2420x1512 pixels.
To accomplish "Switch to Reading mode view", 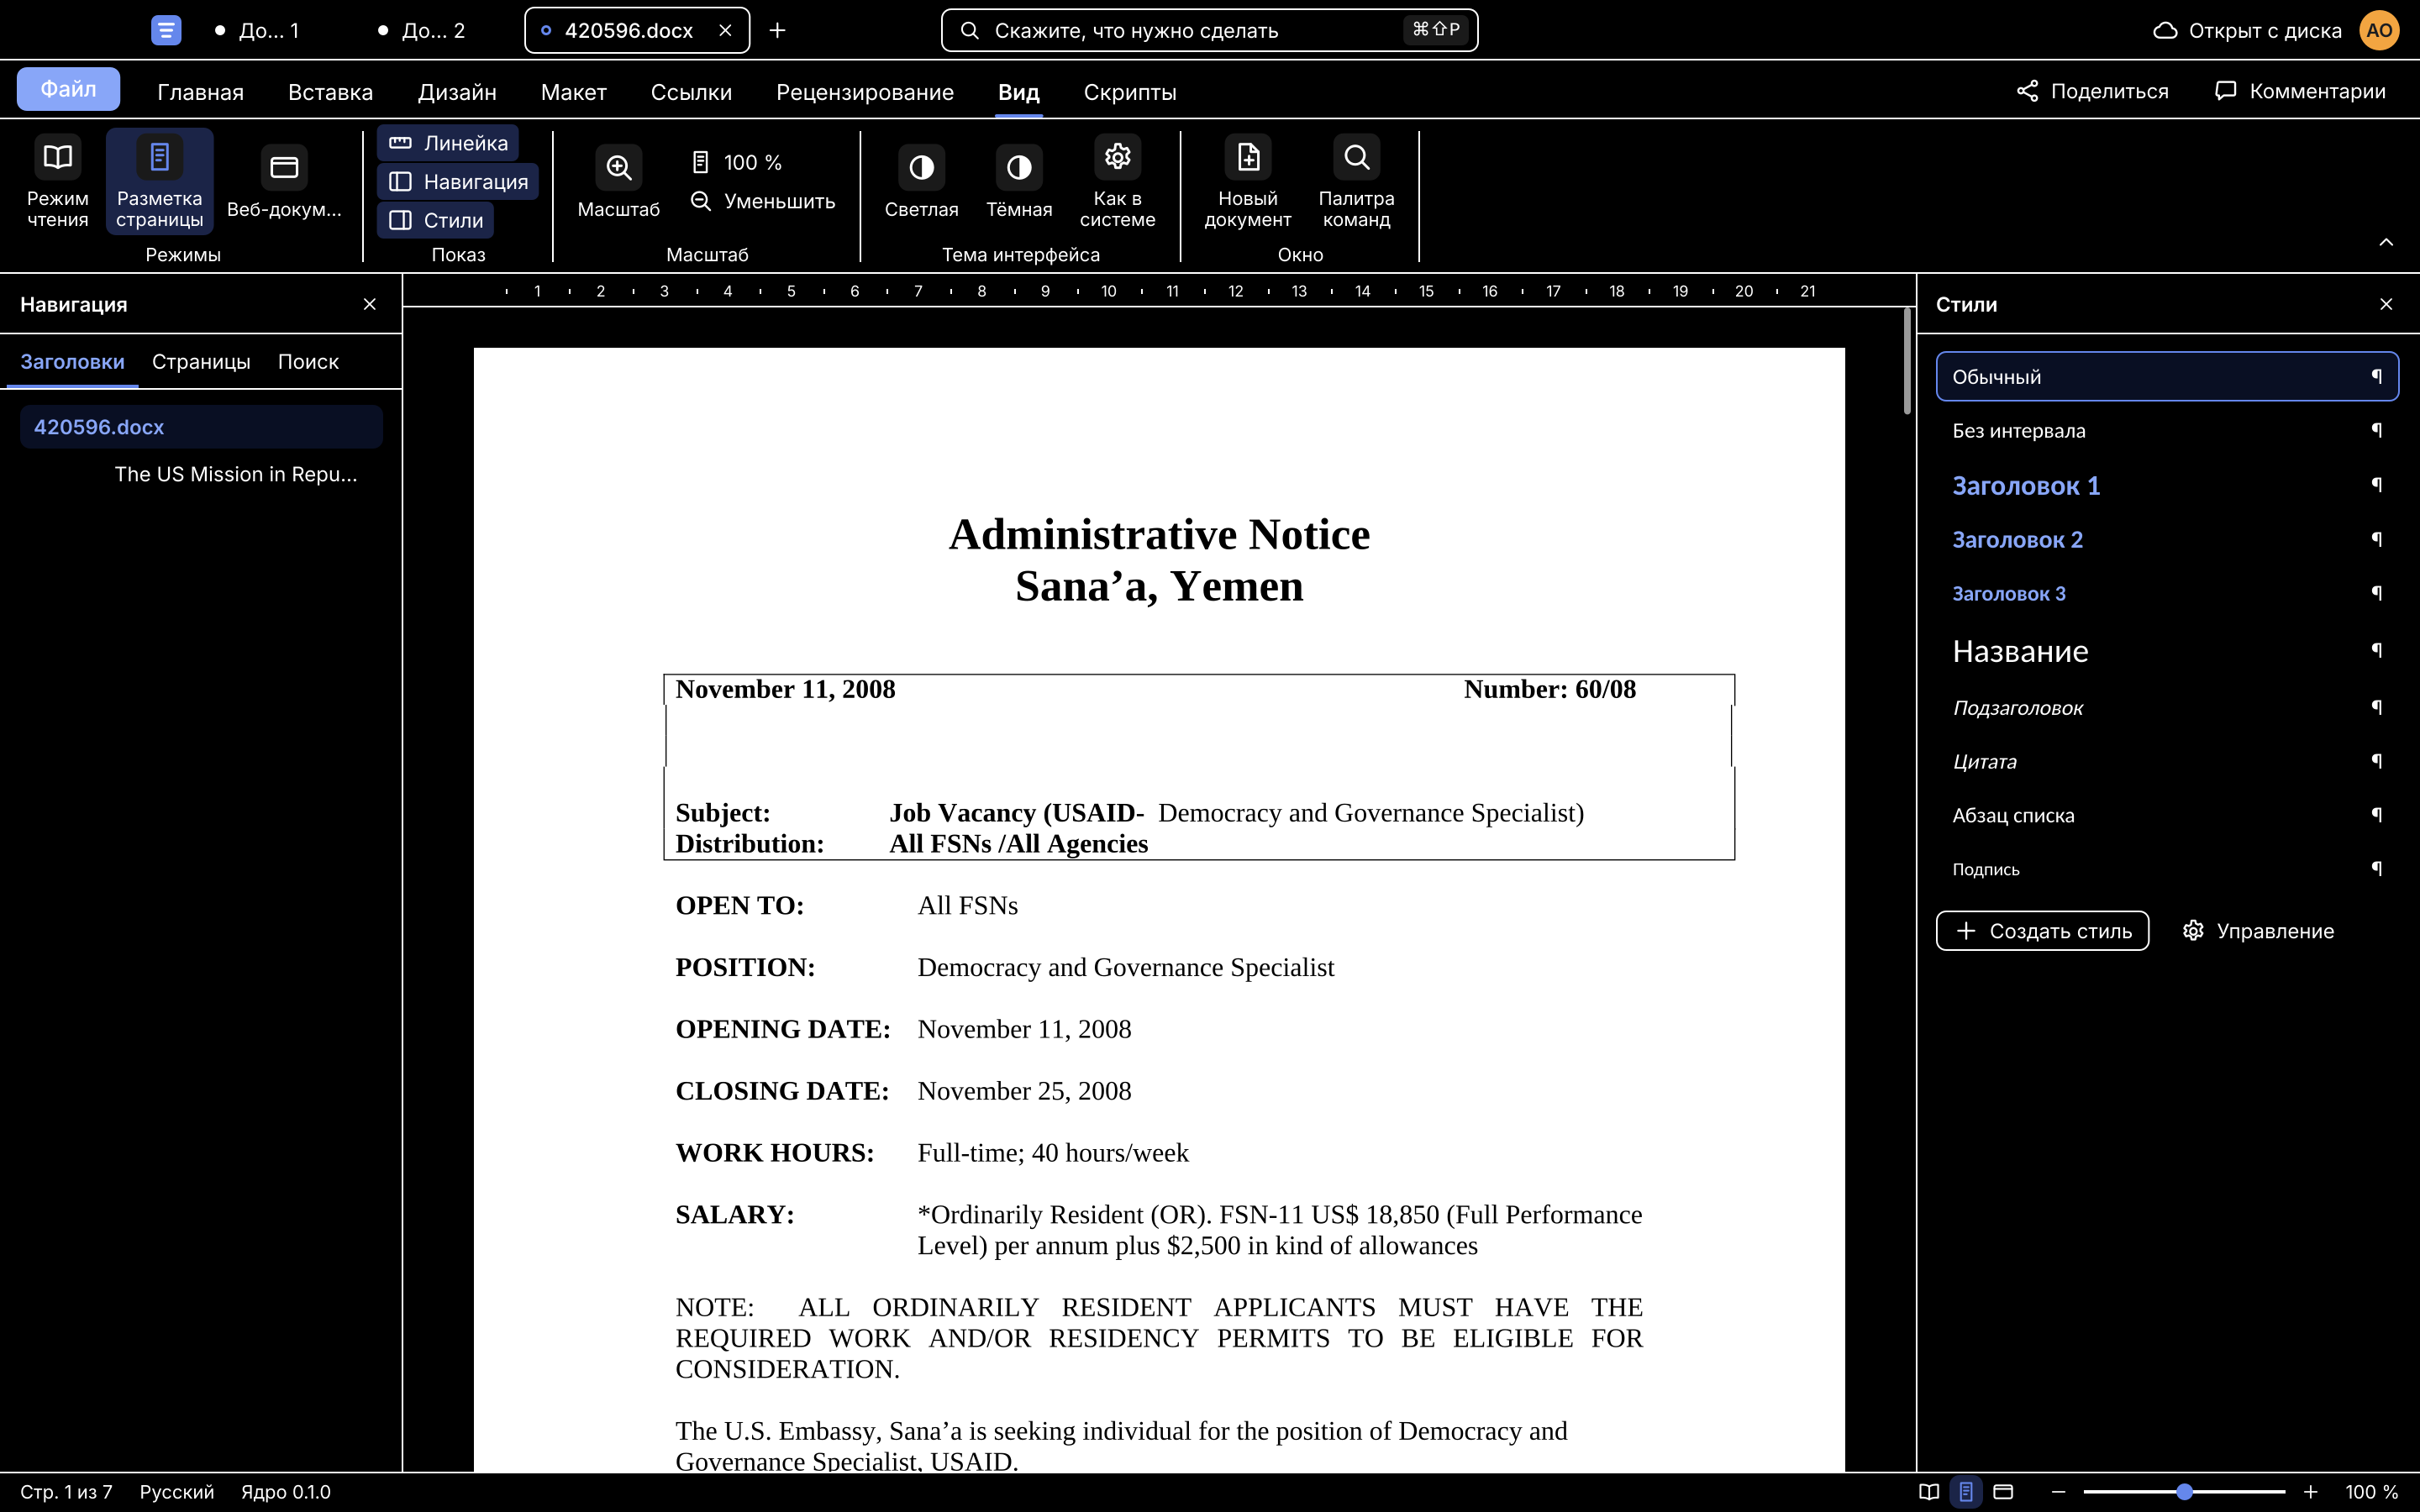I will (57, 181).
